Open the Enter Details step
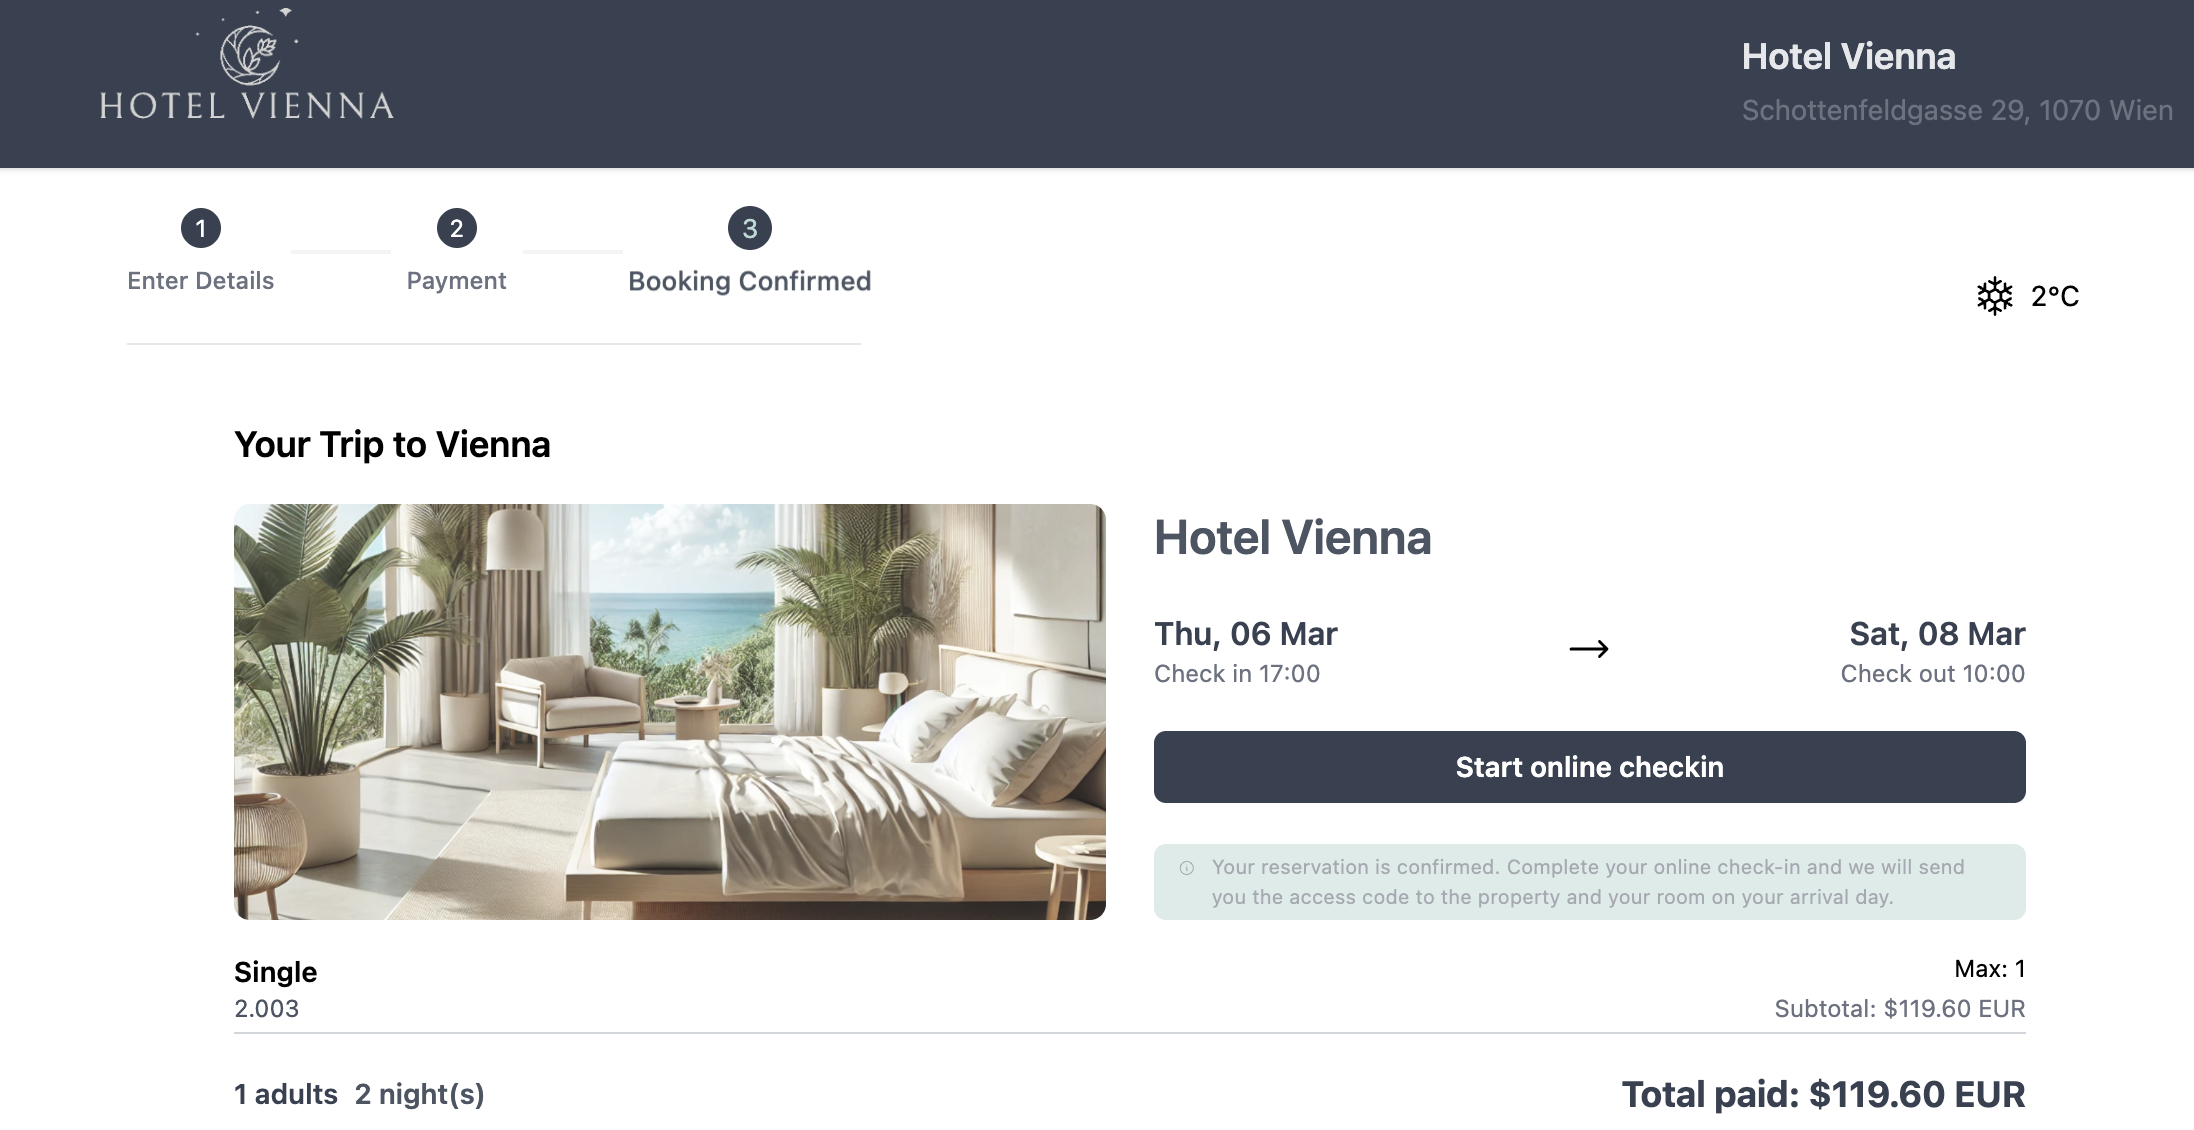This screenshot has height=1130, width=2194. coord(201,281)
